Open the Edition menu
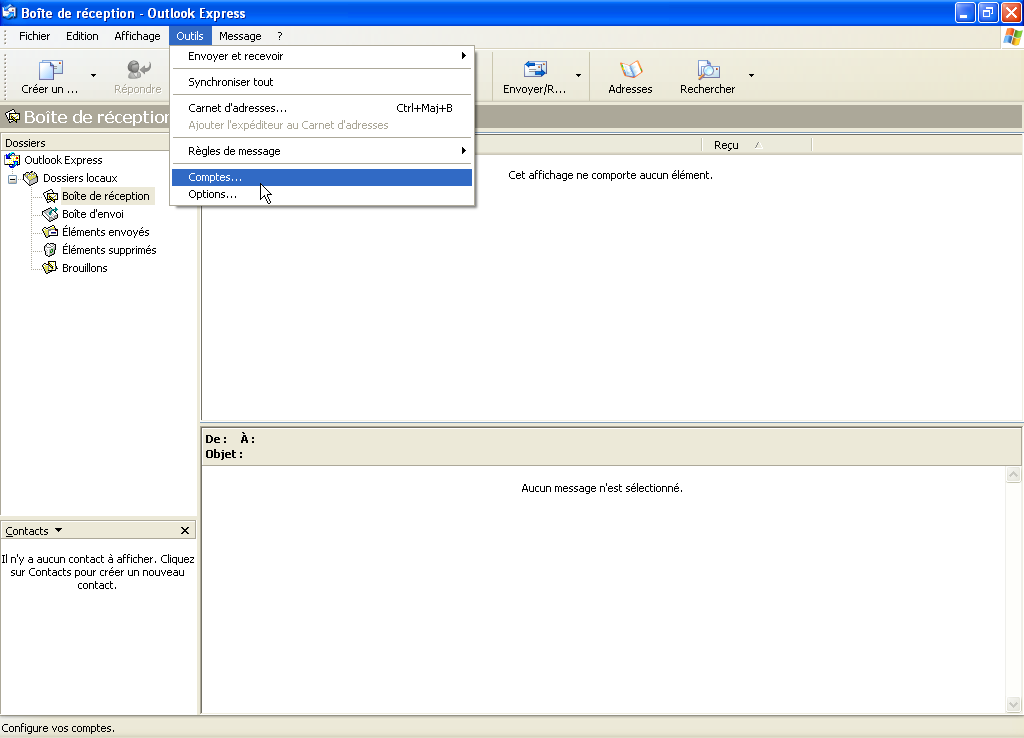 82,36
